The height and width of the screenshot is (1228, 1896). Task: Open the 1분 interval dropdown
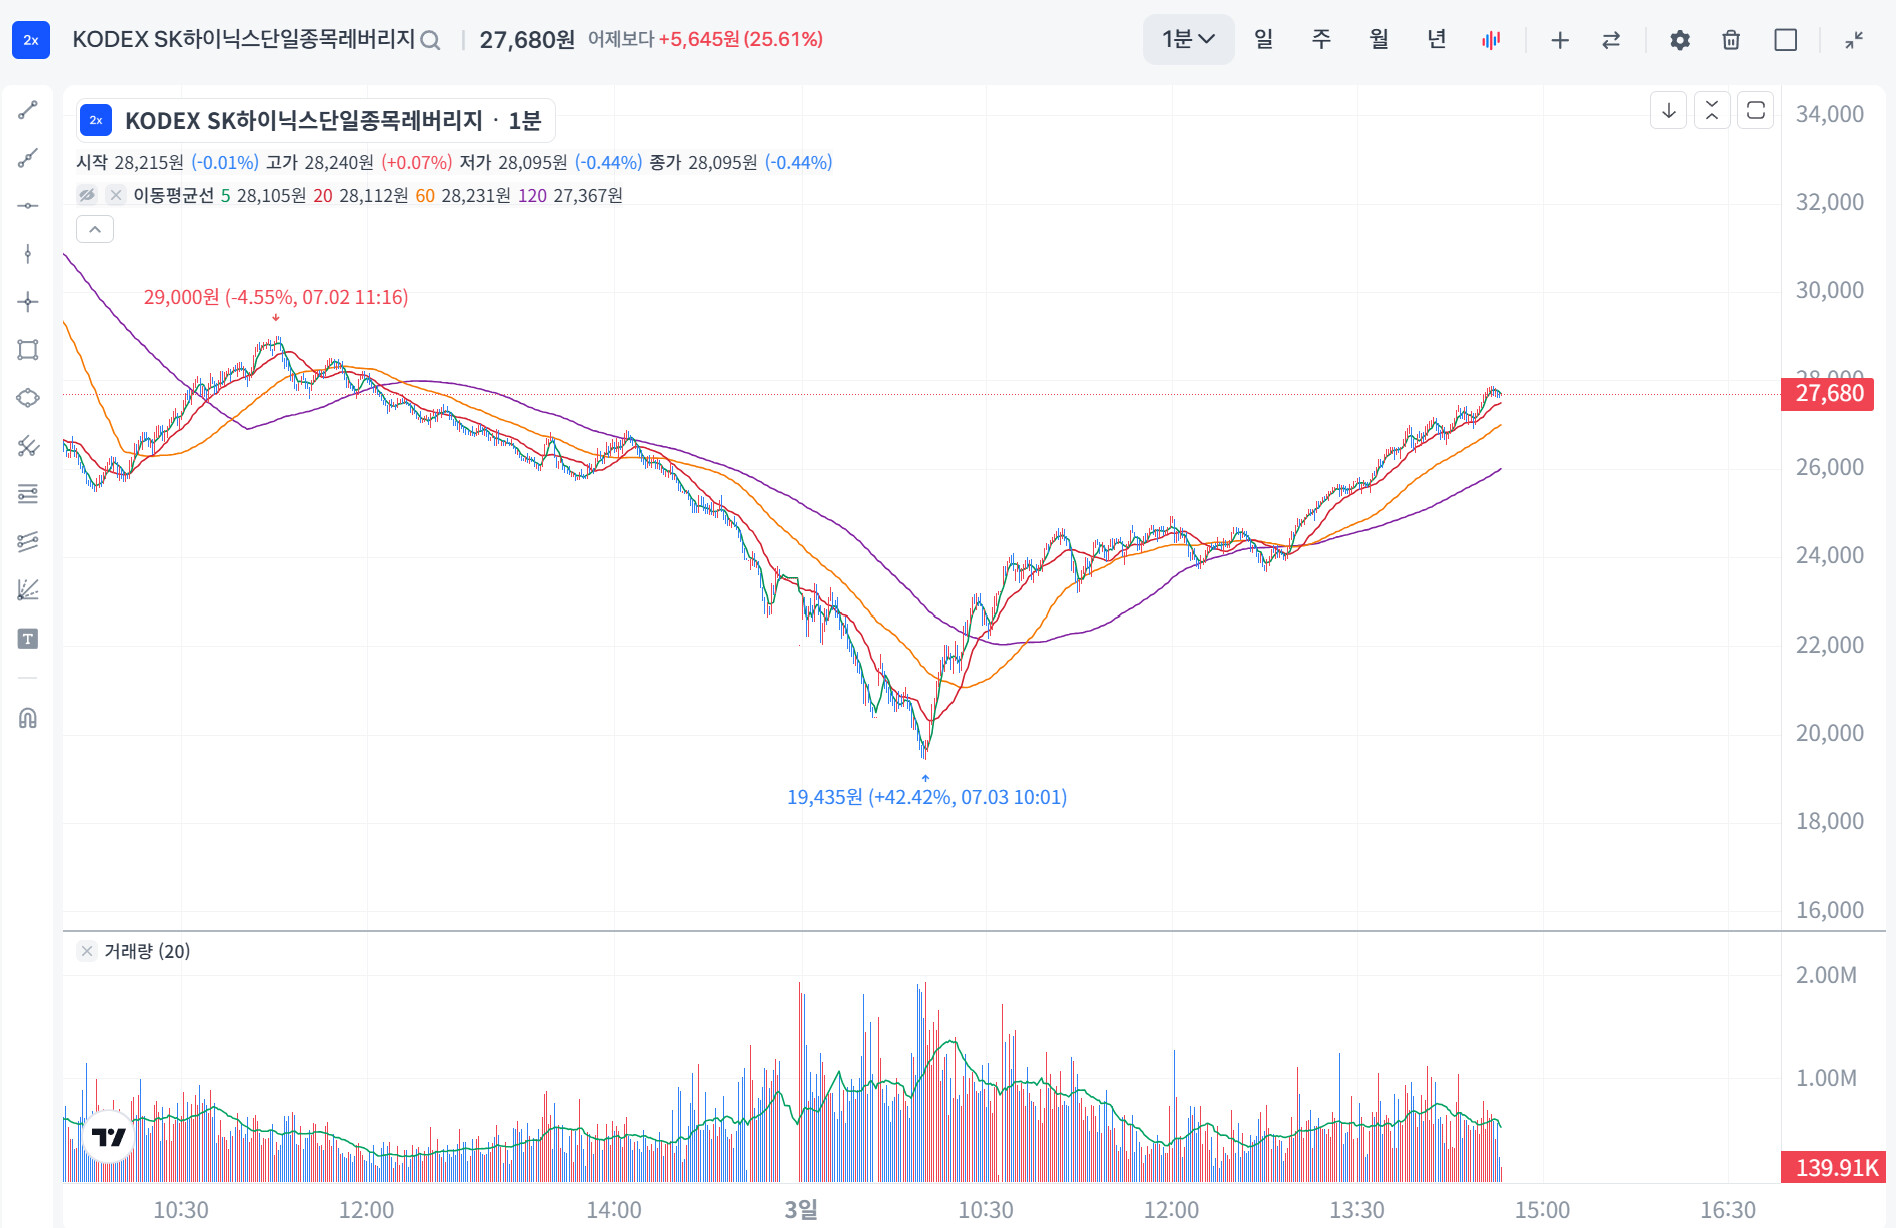[x=1188, y=40]
